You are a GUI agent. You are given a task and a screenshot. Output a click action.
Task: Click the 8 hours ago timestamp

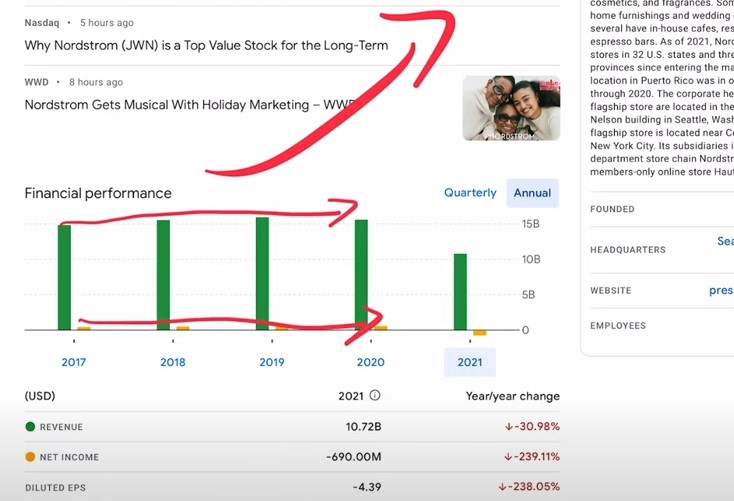96,82
